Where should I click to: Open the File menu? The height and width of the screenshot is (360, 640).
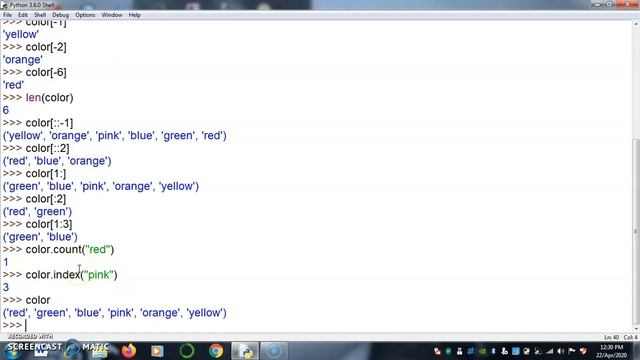(x=7, y=15)
